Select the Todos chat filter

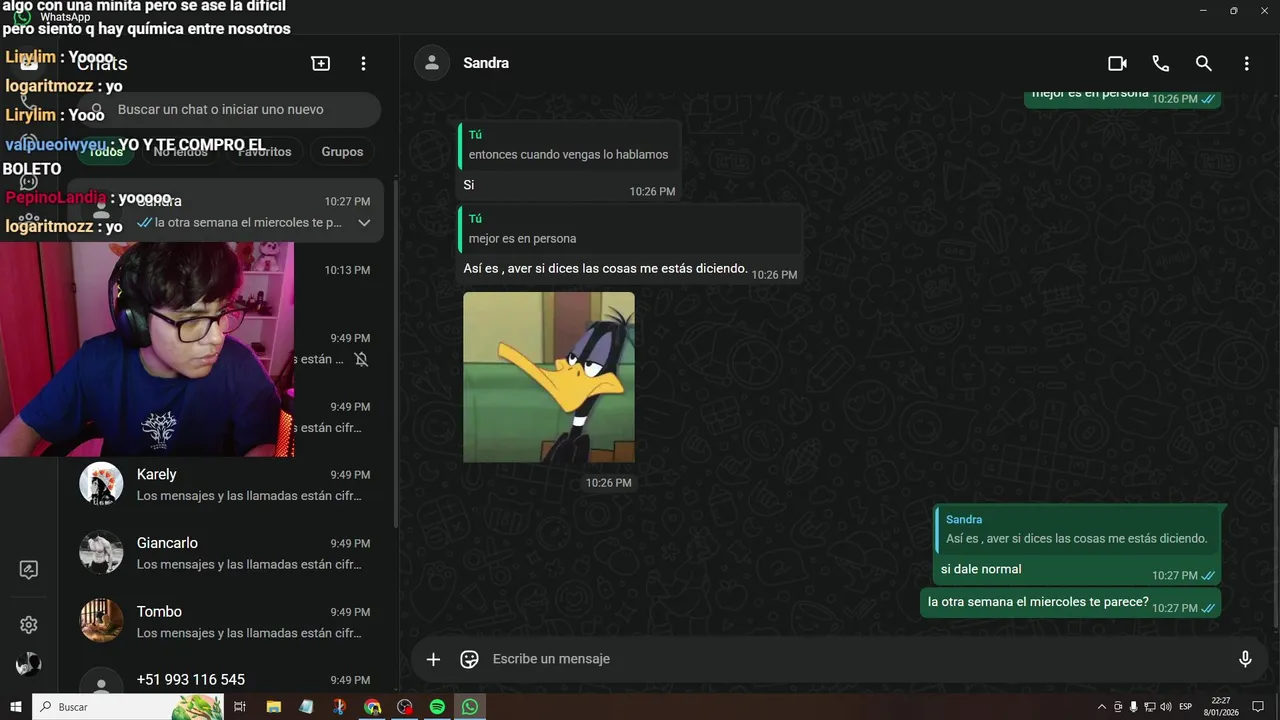[x=106, y=152]
